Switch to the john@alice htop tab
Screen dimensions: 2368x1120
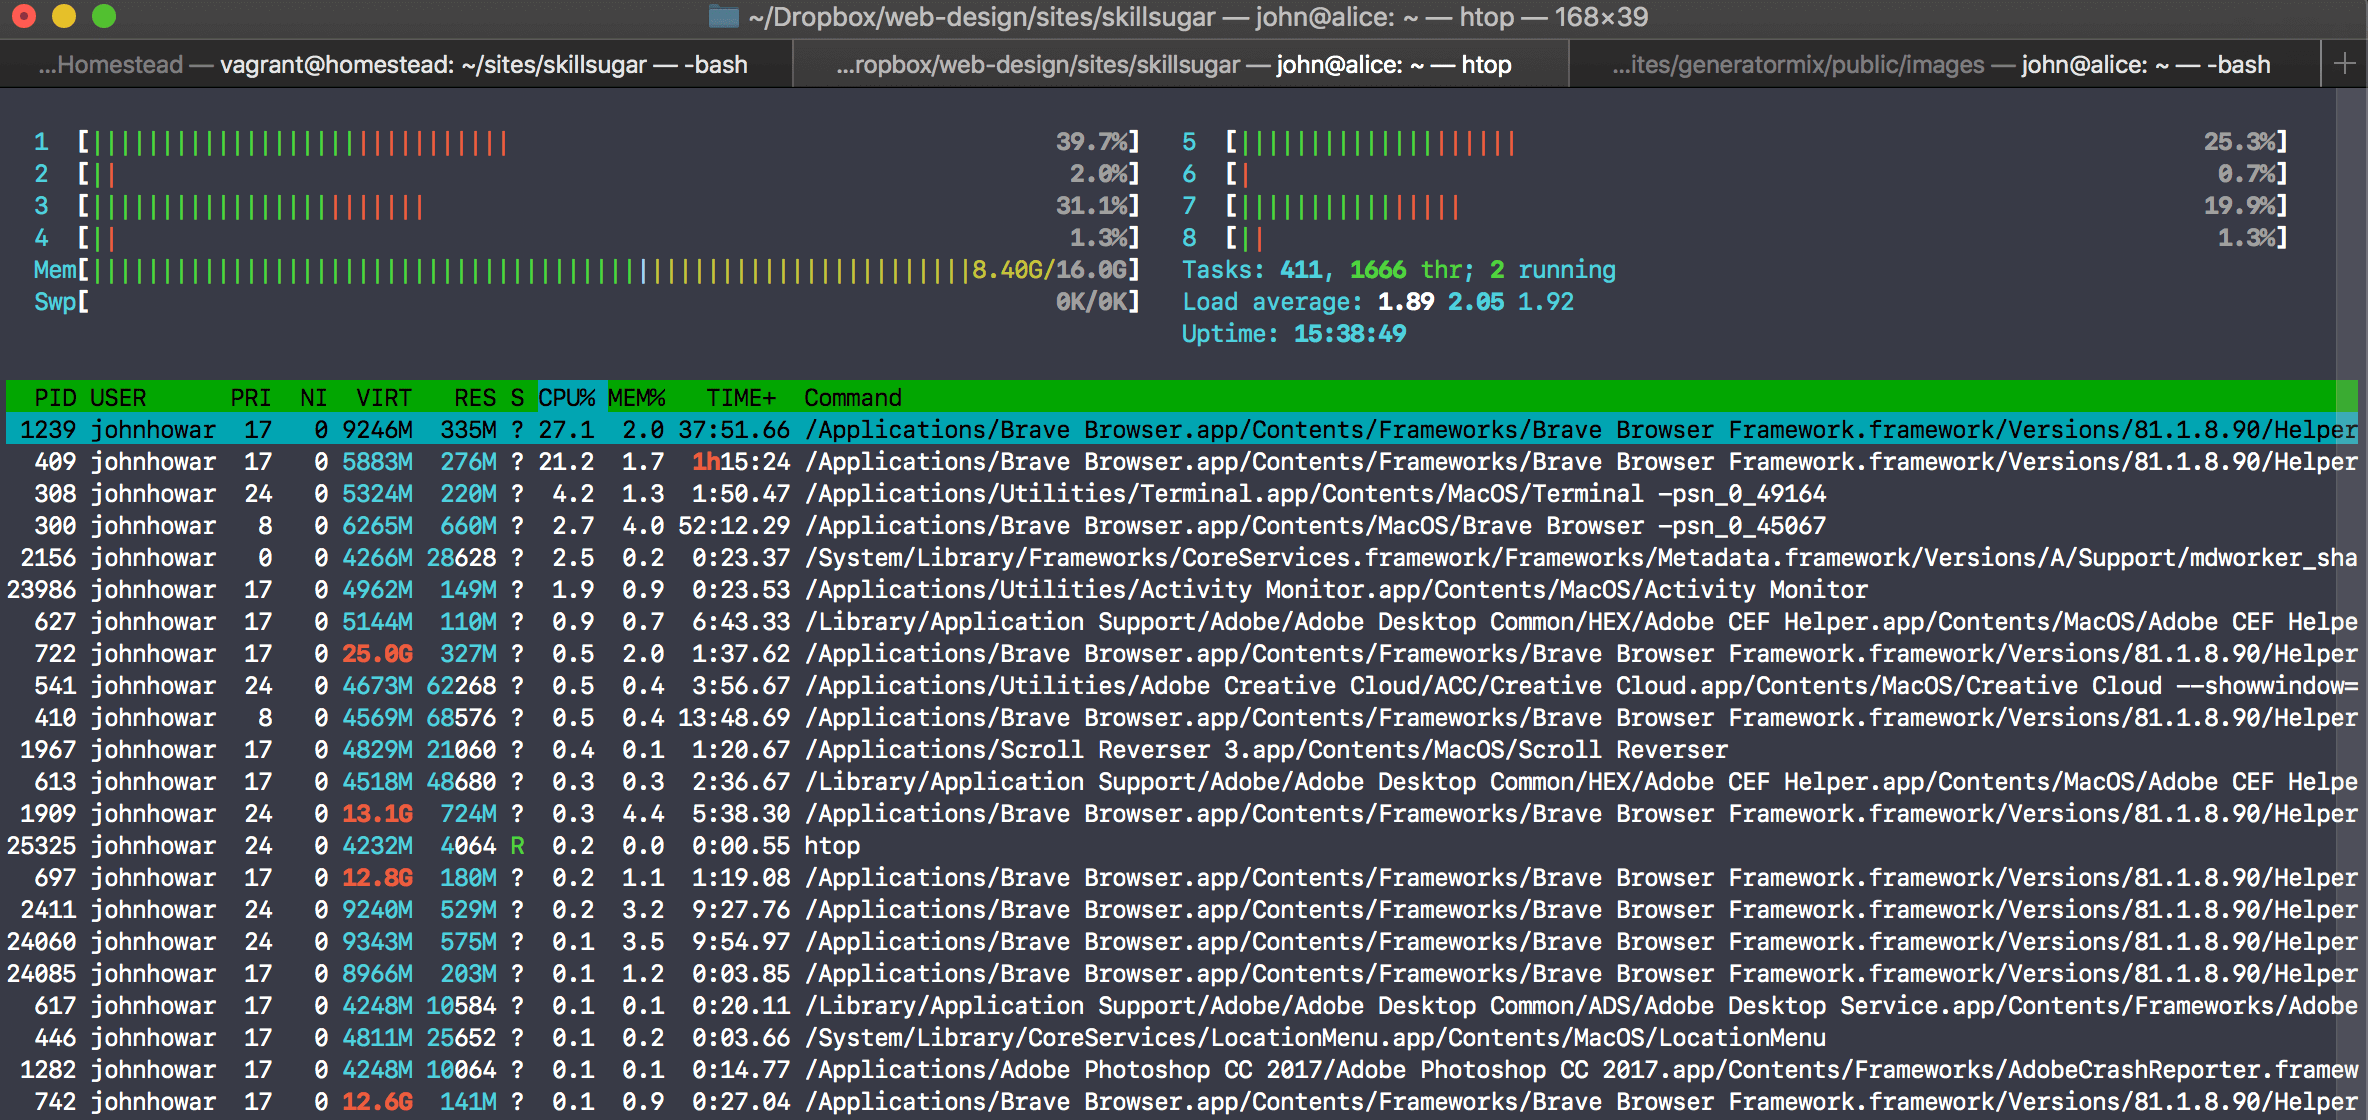pos(1180,64)
